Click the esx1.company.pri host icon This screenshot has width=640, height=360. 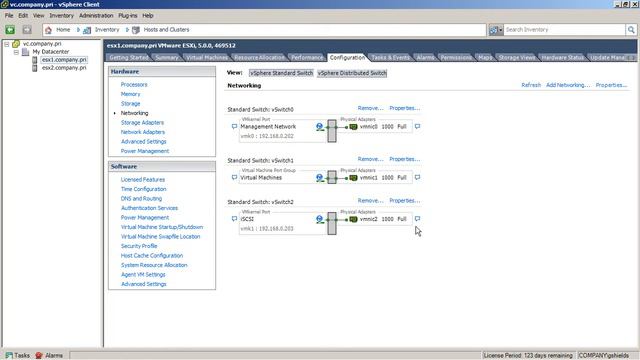point(35,60)
